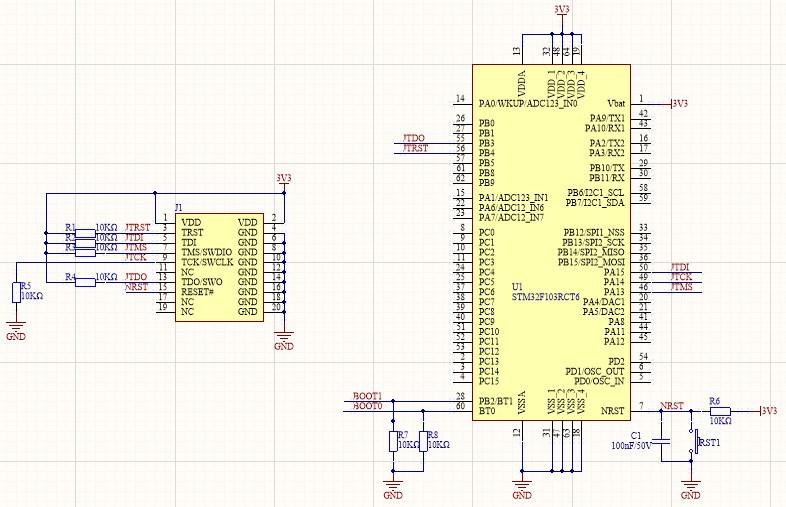Screen dimensions: 786x507
Task: Click the JTDO net label beside PB3
Action: tap(414, 138)
